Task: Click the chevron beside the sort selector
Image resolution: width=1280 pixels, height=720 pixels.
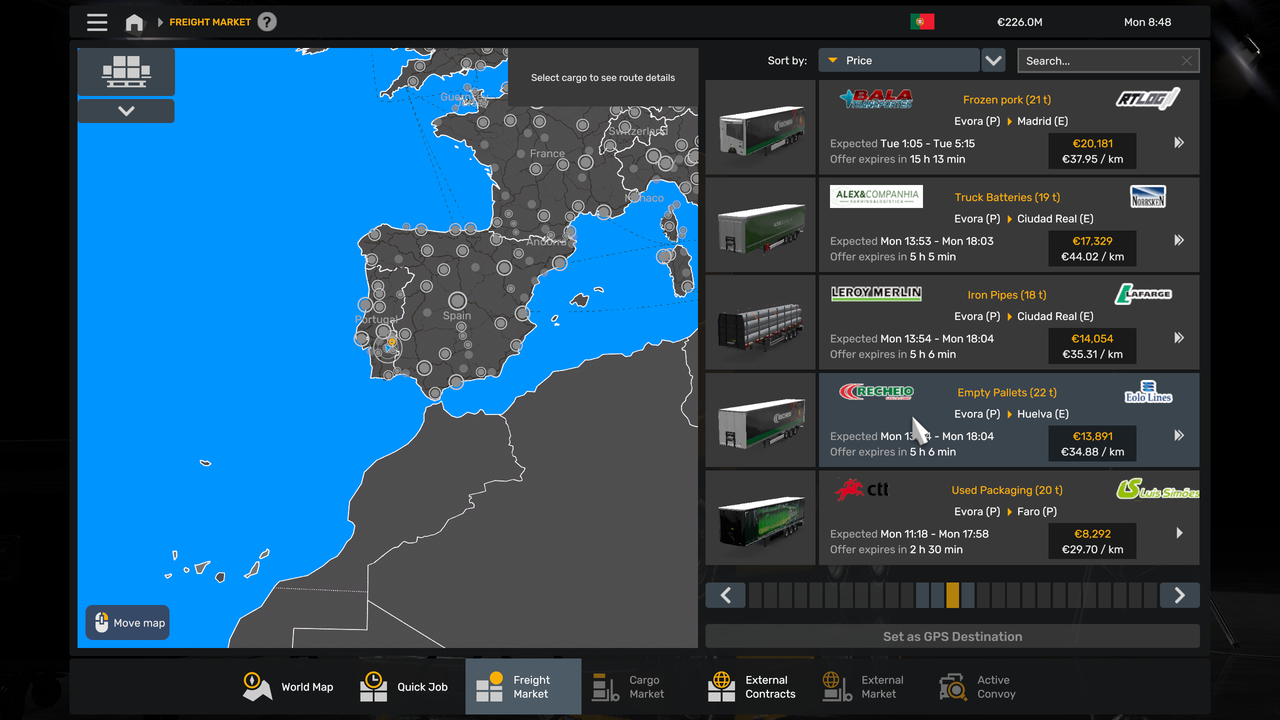Action: point(993,60)
